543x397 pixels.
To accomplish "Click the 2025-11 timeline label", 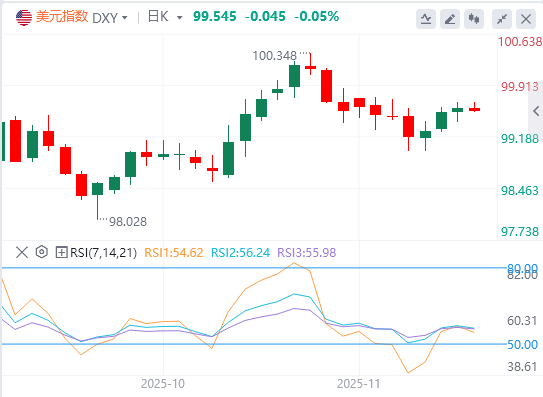I will point(358,384).
